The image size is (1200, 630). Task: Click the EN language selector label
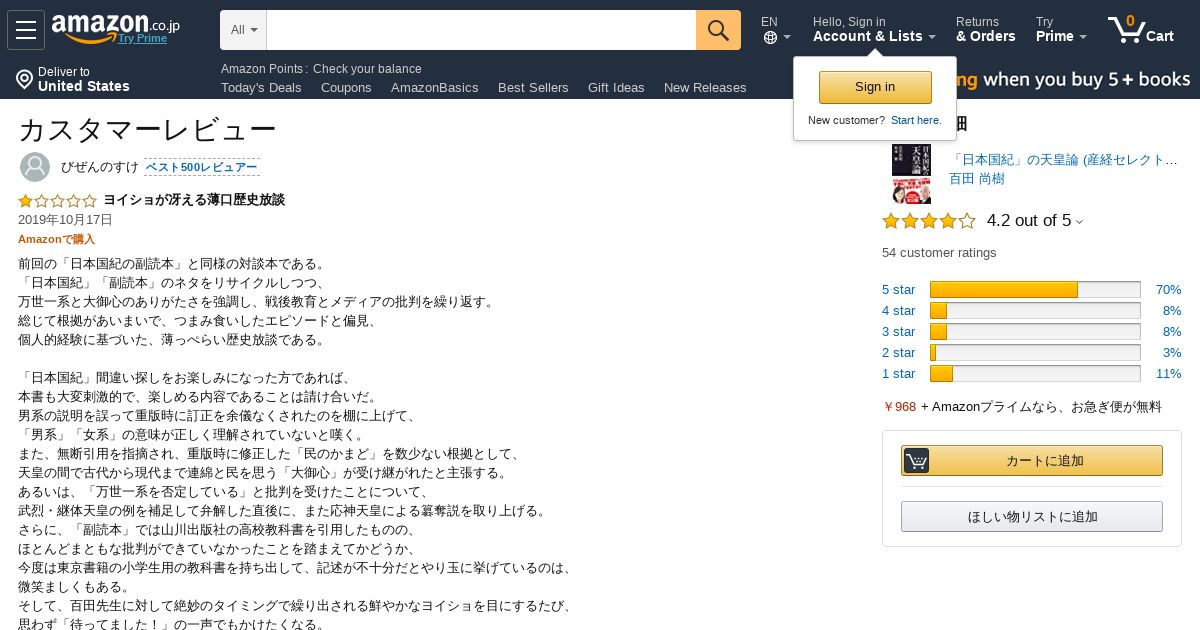coord(769,22)
